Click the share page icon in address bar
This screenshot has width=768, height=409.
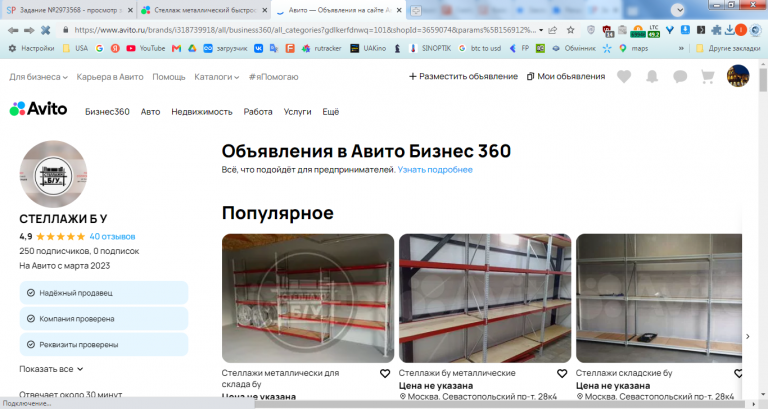[553, 30]
